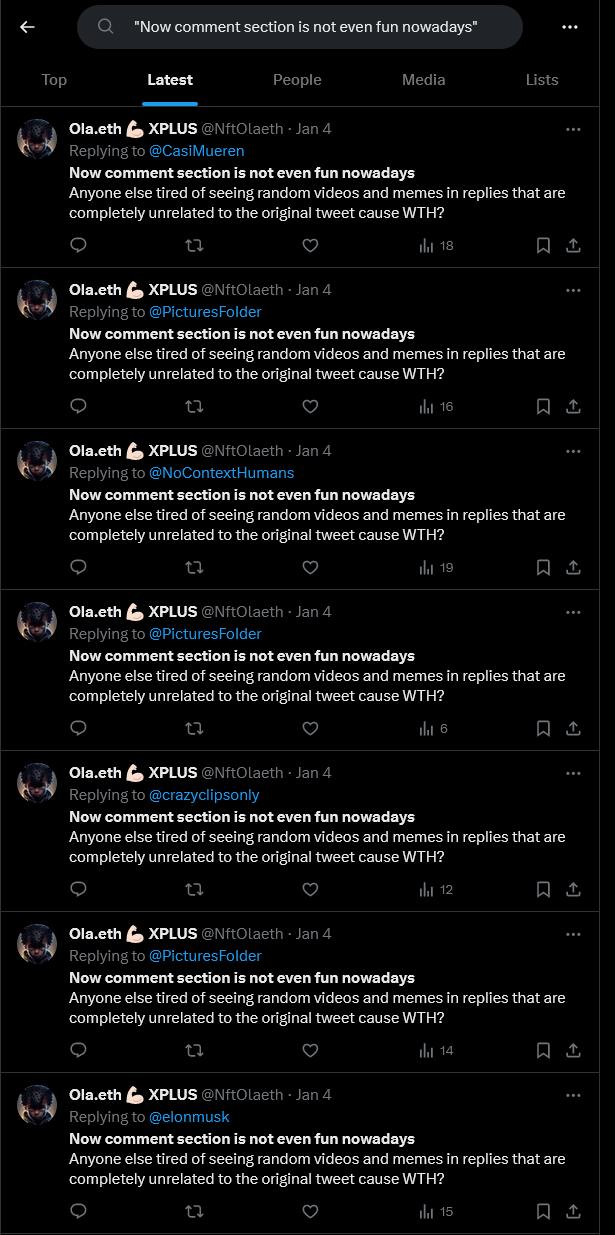Open search options via the top-right ellipsis
The width and height of the screenshot is (615, 1235).
click(x=570, y=27)
